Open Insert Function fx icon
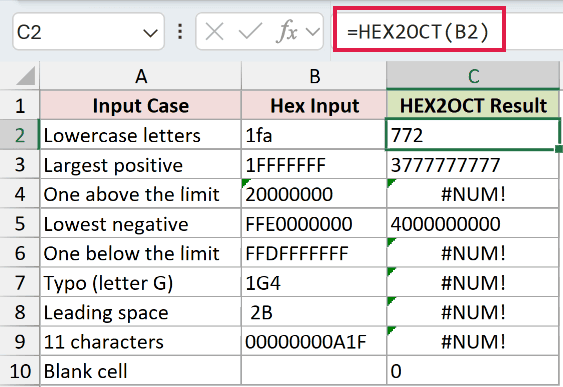Image resolution: width=563 pixels, height=387 pixels. [x=287, y=32]
